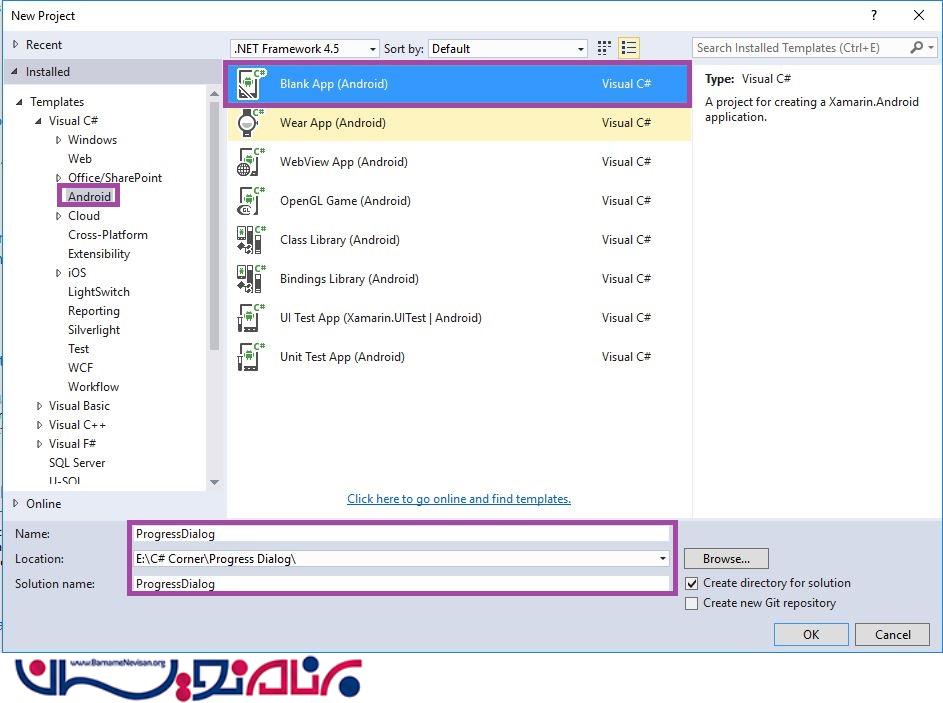Uncheck Create directory for solution

[x=692, y=583]
